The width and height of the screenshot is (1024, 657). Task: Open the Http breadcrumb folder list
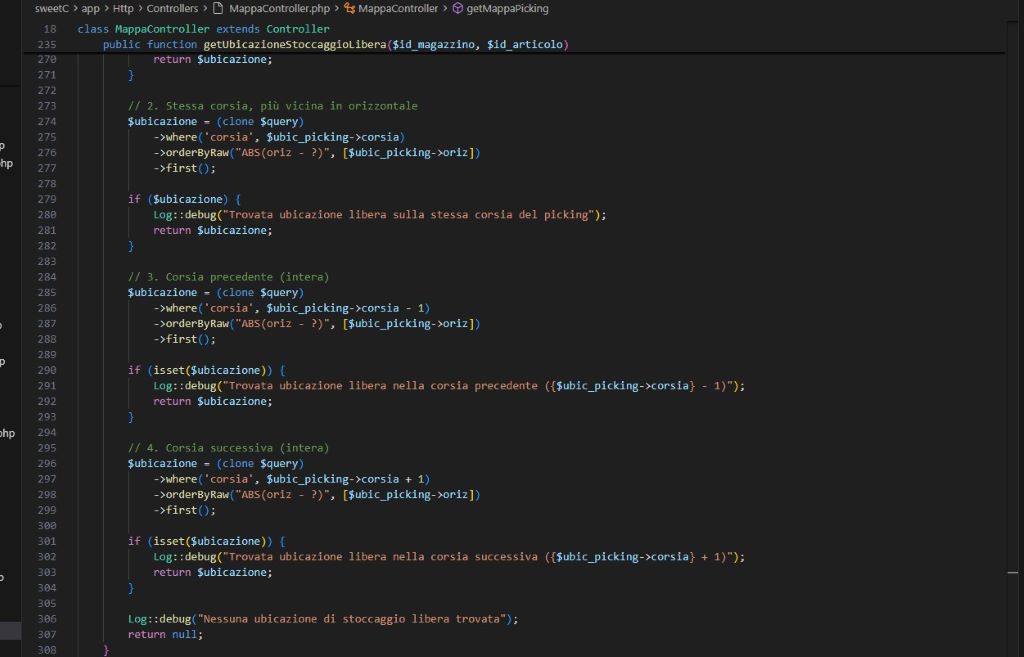122,8
